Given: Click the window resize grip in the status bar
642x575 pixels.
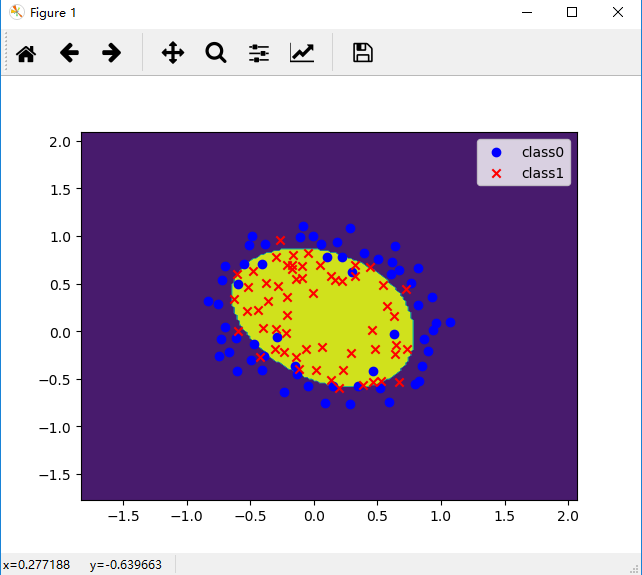Looking at the screenshot, I should click(635, 569).
